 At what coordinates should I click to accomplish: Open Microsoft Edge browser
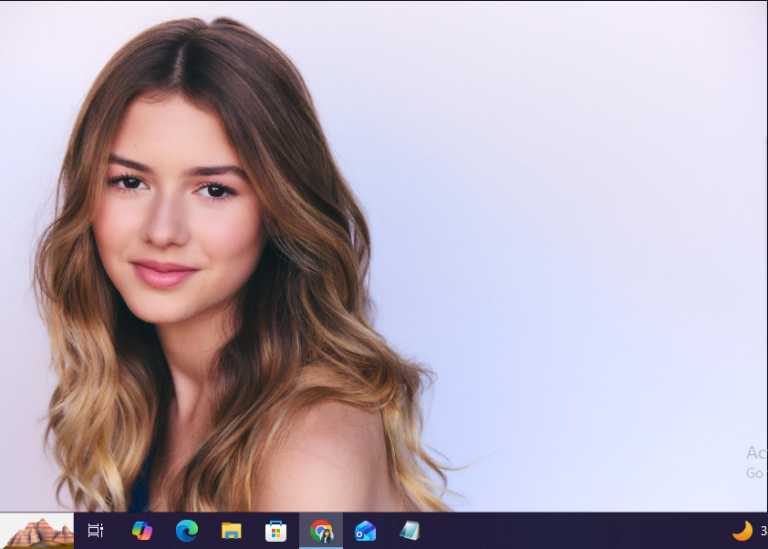187,531
